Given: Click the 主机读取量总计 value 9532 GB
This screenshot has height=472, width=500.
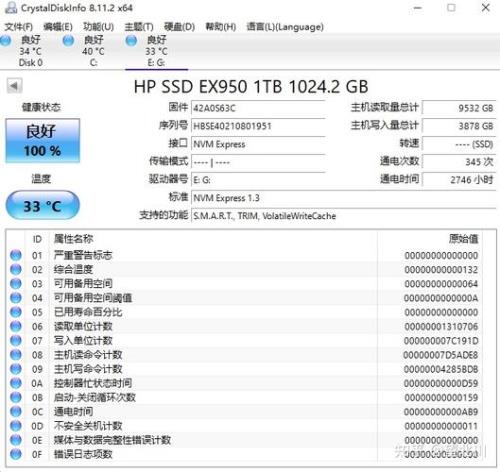Looking at the screenshot, I should point(459,108).
